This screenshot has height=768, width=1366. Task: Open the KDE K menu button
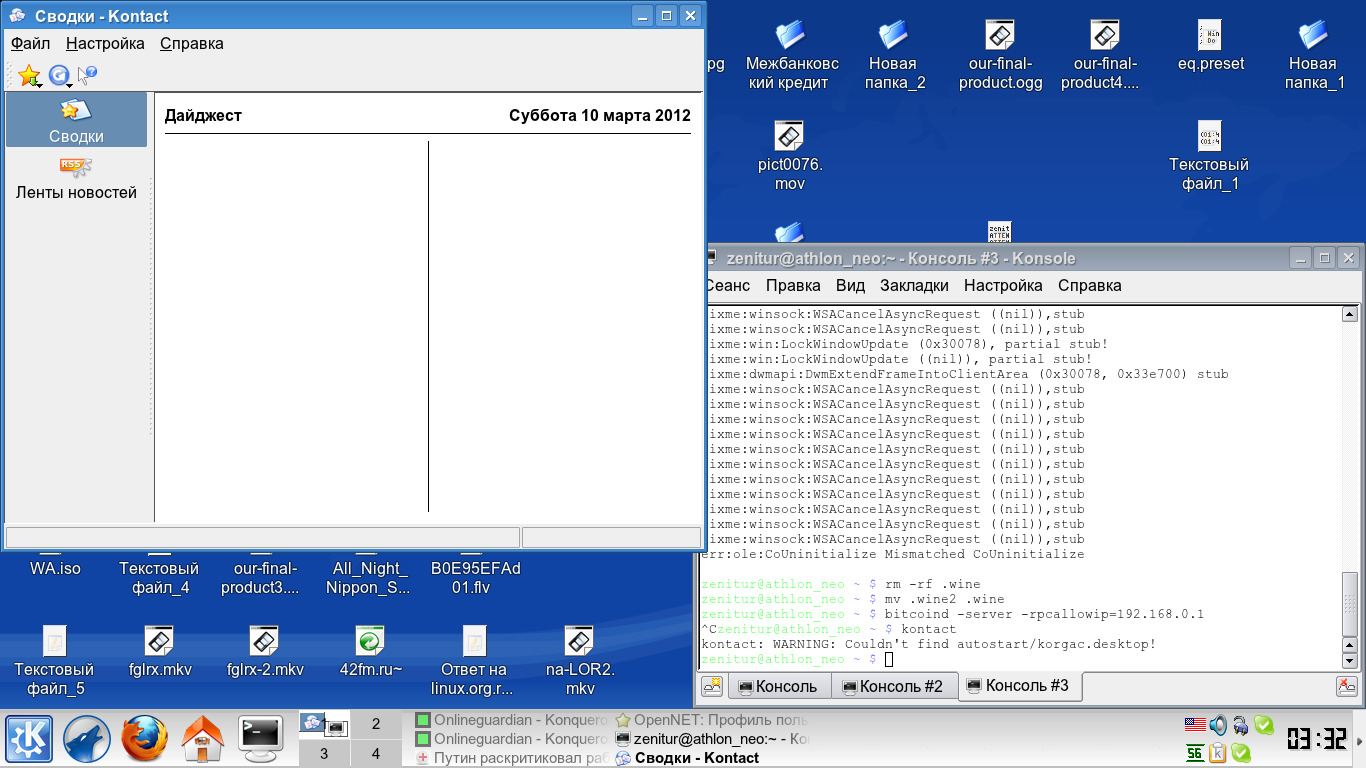[x=29, y=740]
